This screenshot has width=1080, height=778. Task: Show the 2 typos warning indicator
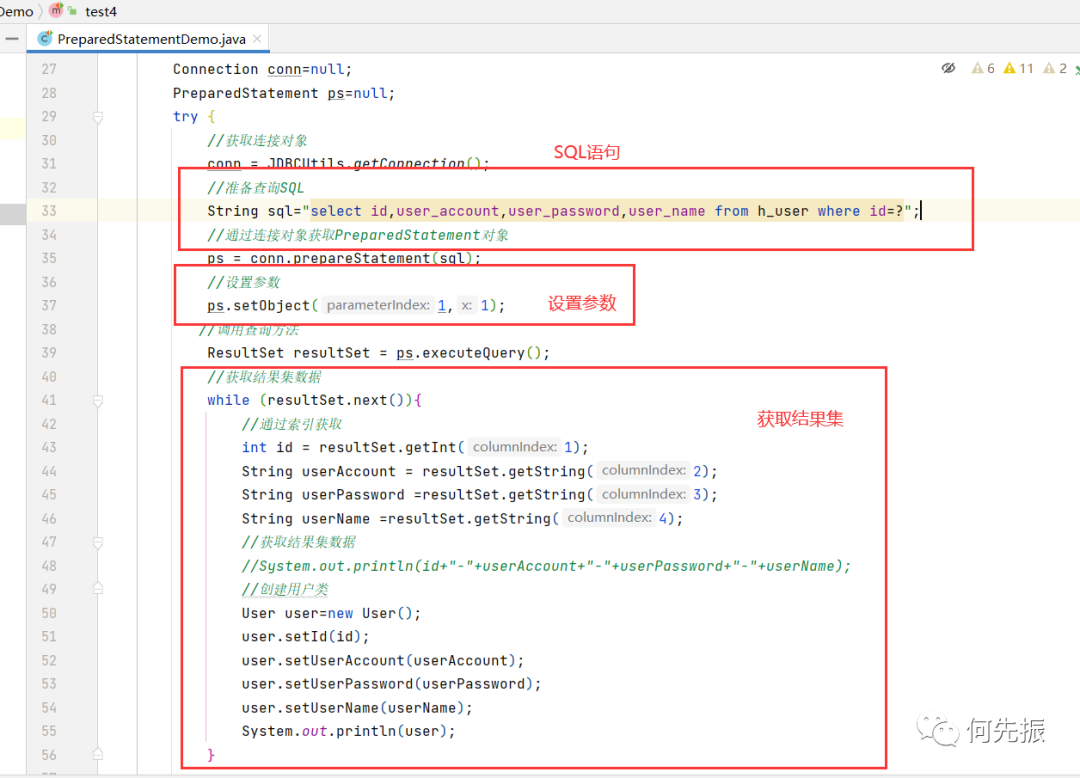[x=1055, y=68]
